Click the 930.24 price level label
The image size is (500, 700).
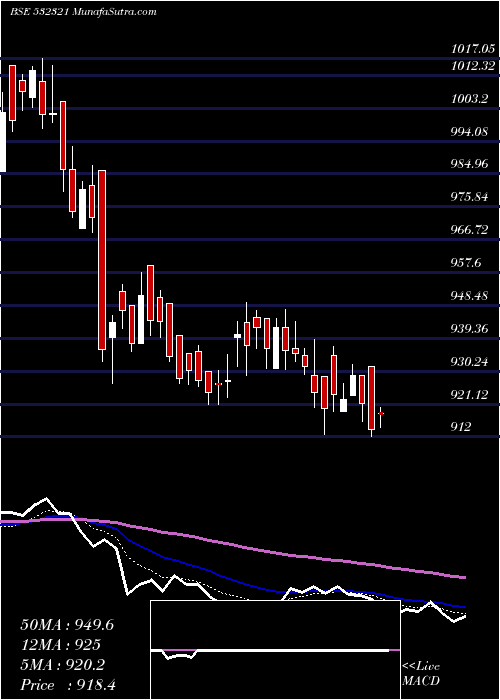[x=469, y=362]
